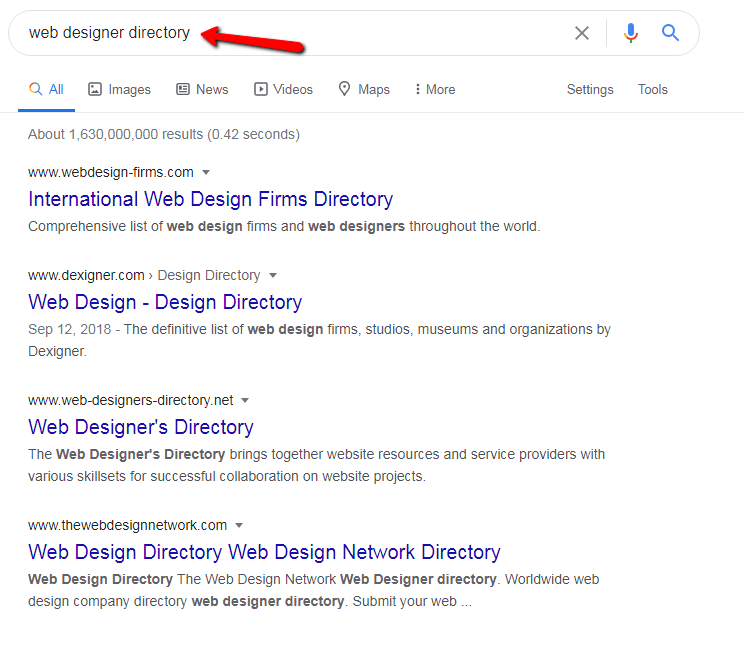Switch to the Images tab

[120, 89]
